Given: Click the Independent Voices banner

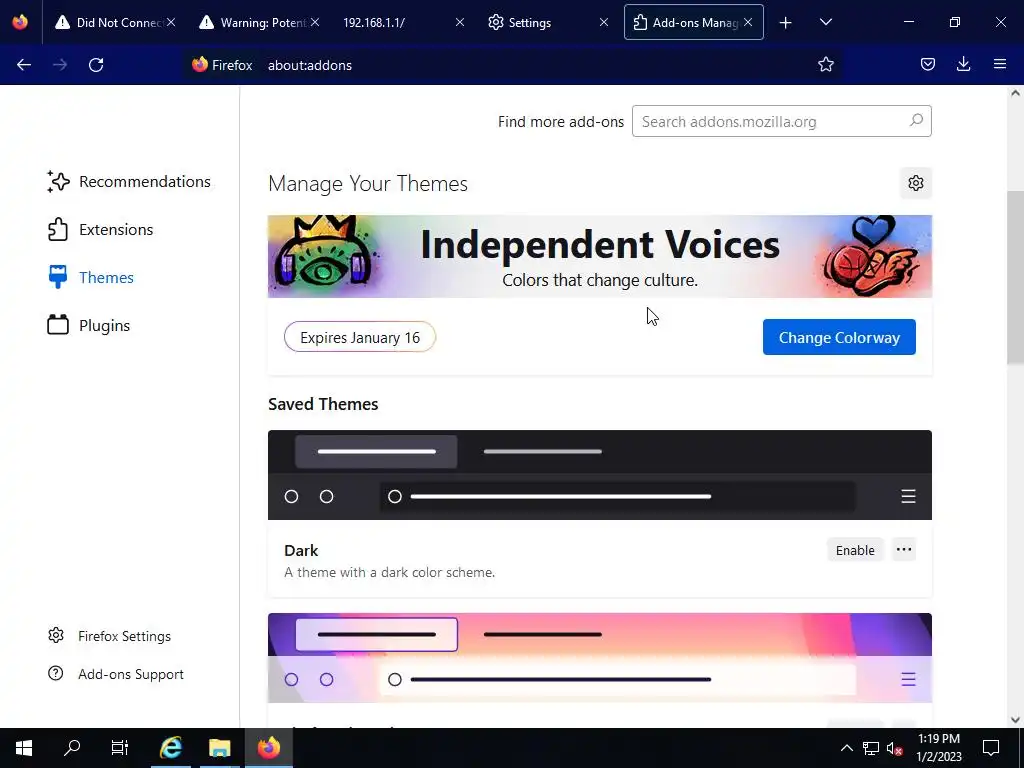Looking at the screenshot, I should pyautogui.click(x=600, y=257).
